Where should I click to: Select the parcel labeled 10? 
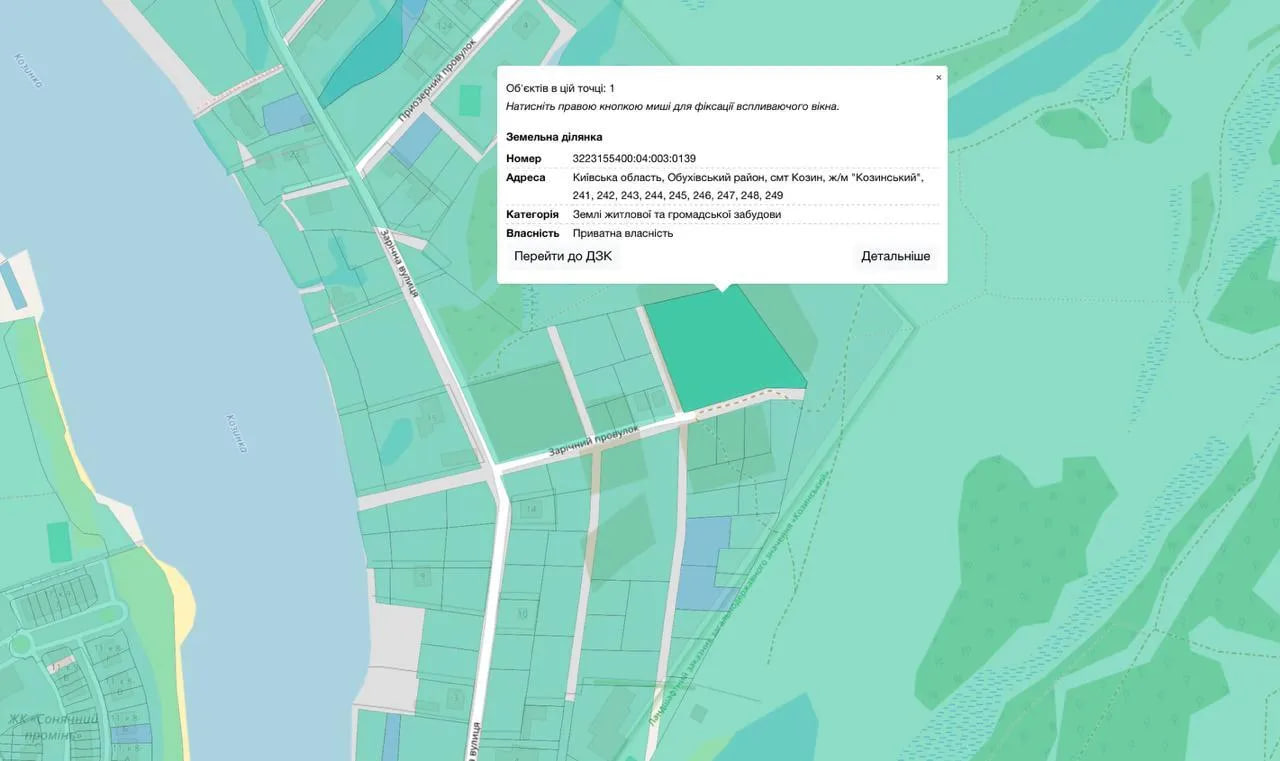tap(521, 612)
